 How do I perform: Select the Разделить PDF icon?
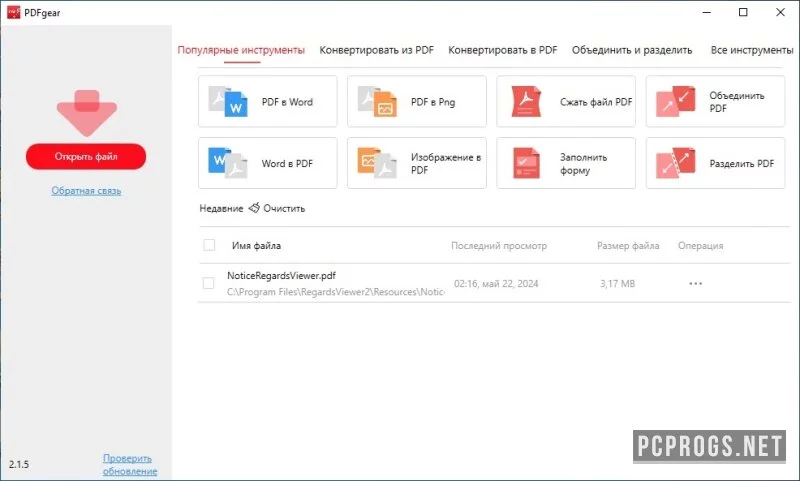pyautogui.click(x=676, y=163)
